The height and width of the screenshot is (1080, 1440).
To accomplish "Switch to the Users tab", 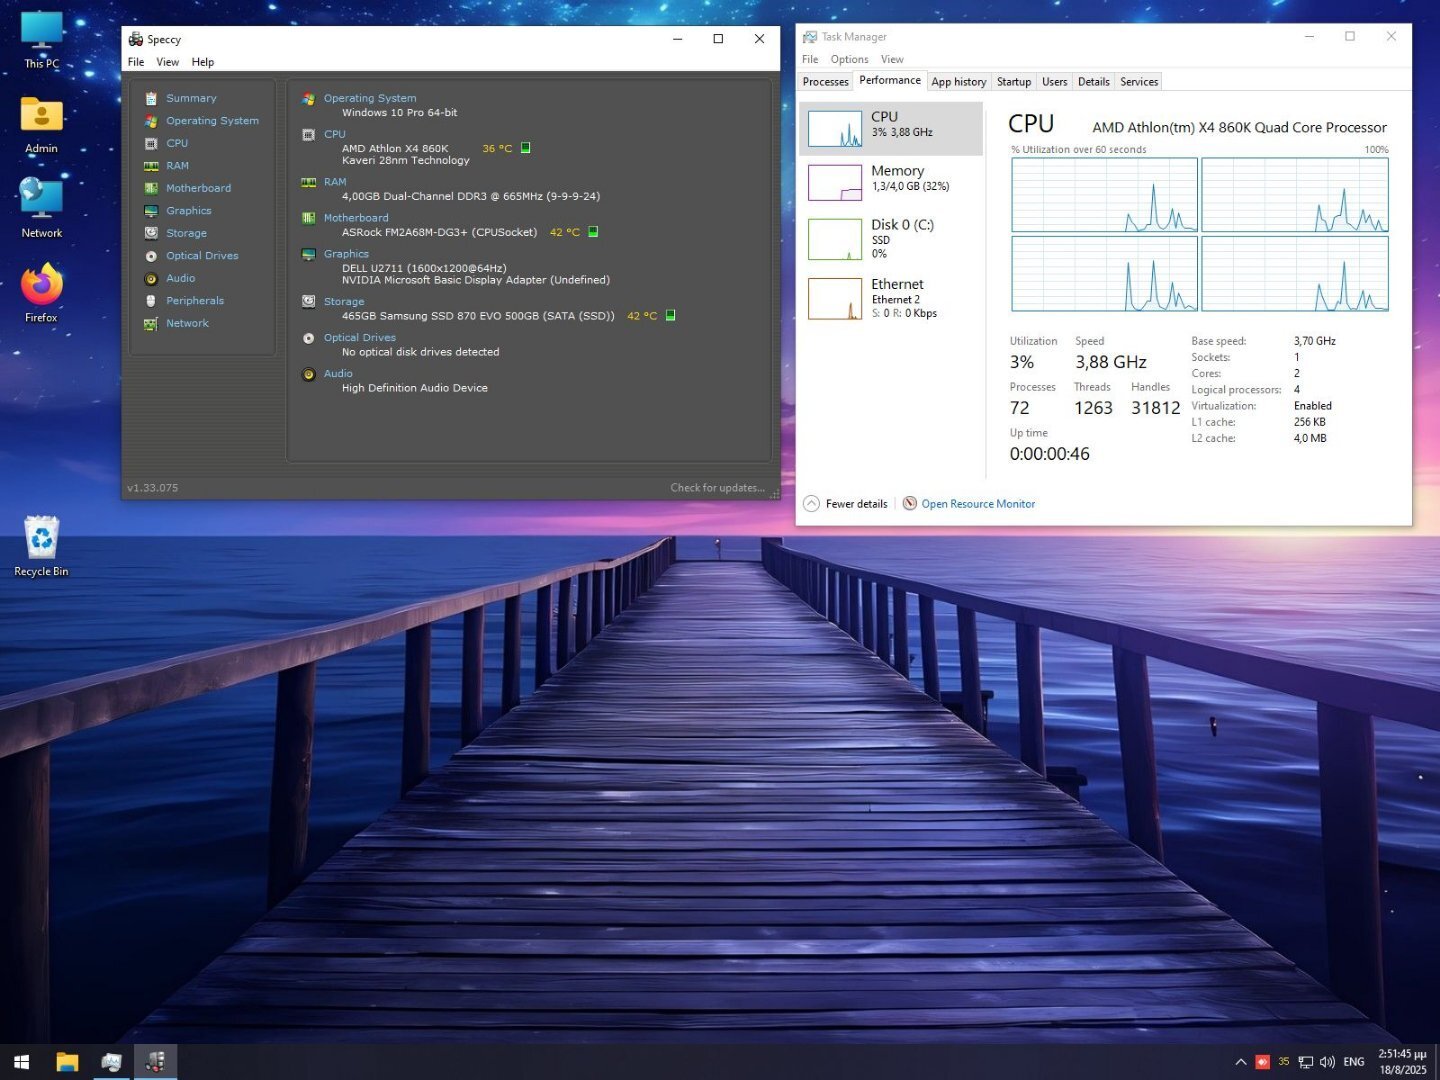I will coord(1055,82).
